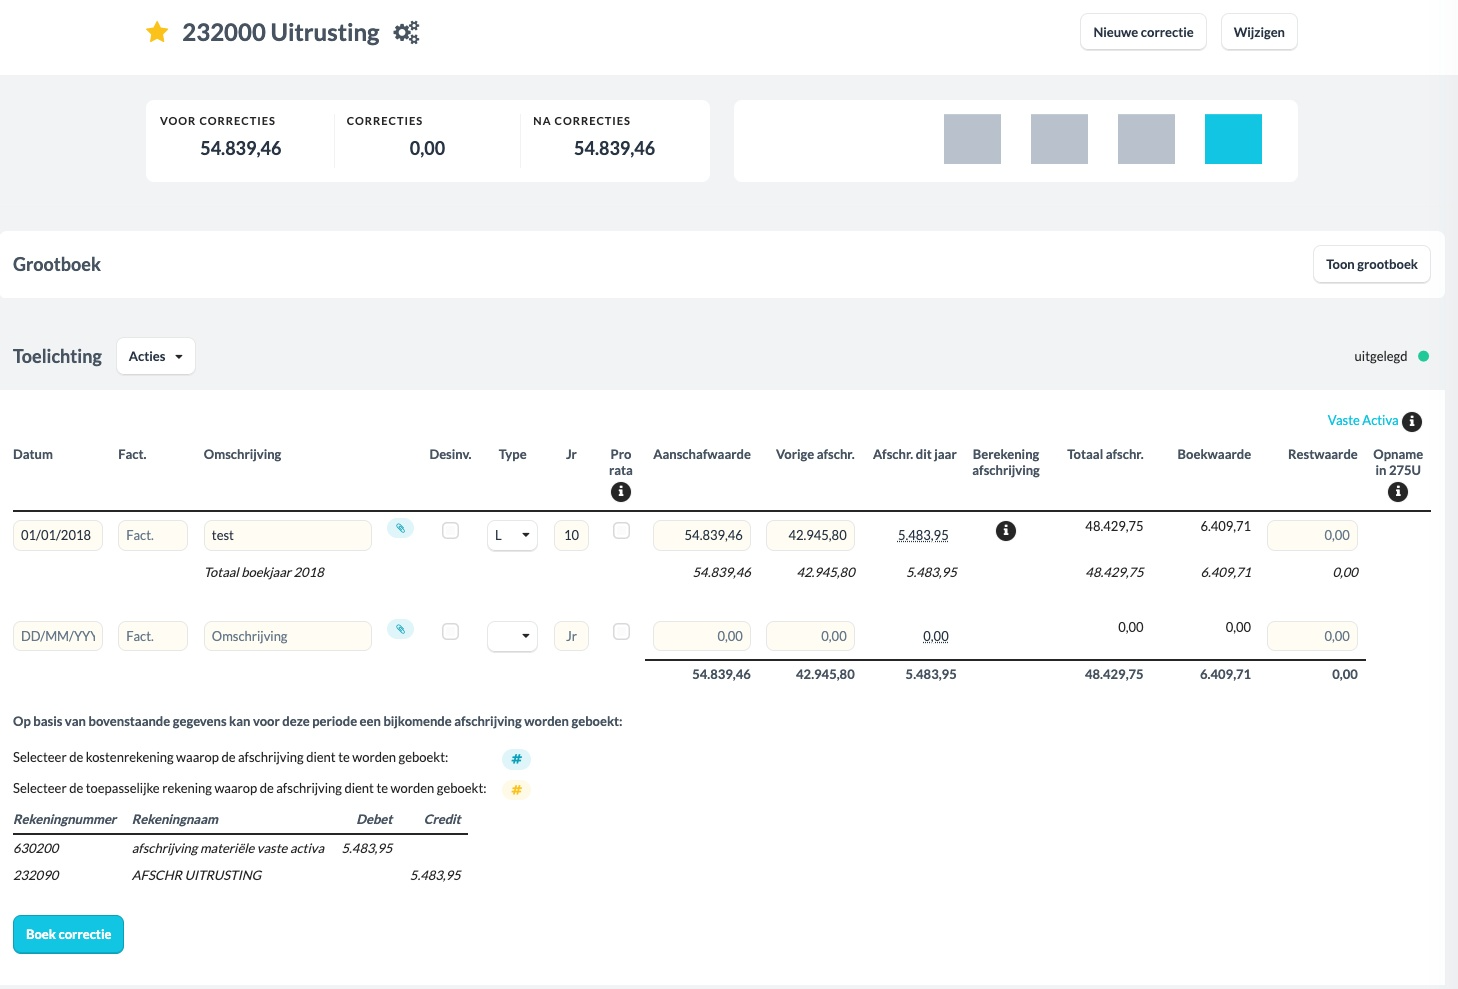1458x989 pixels.
Task: Click the Aanschafwaarde column header
Action: [x=702, y=454]
